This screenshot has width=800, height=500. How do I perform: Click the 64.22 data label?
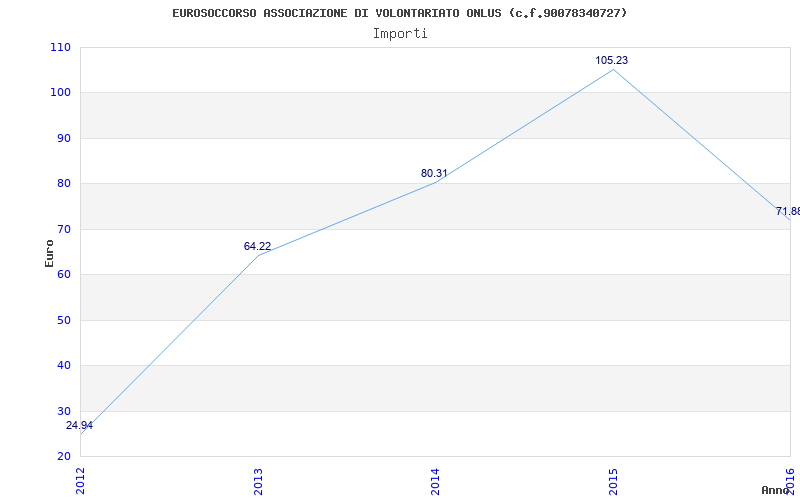pyautogui.click(x=257, y=246)
